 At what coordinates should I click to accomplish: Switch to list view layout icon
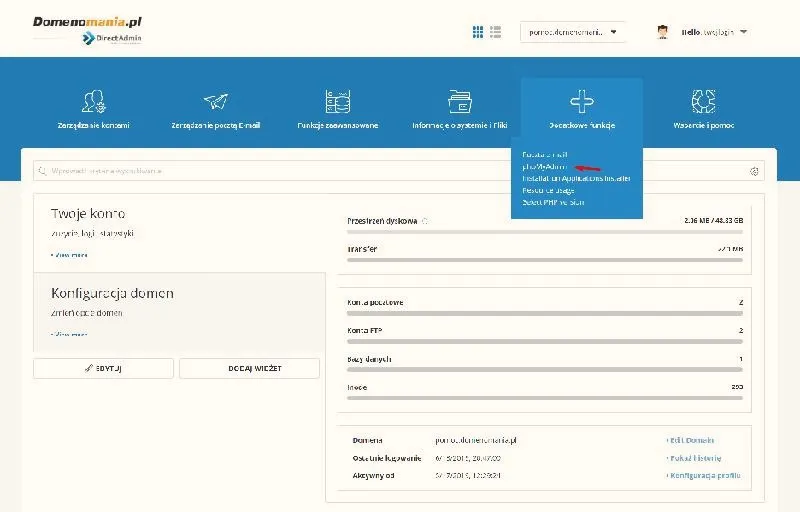coord(495,32)
